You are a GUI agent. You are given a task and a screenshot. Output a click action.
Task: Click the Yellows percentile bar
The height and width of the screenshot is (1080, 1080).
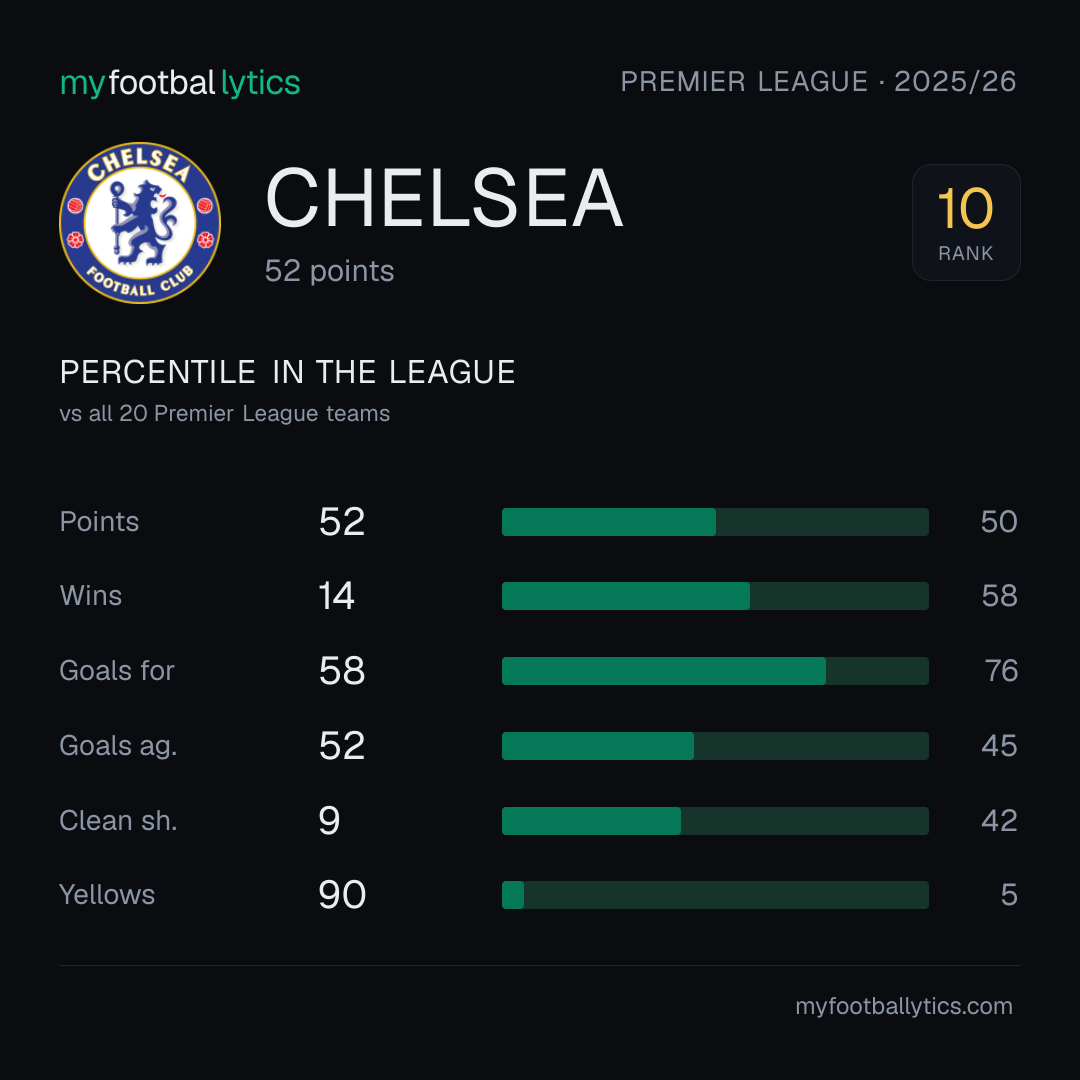coord(715,895)
